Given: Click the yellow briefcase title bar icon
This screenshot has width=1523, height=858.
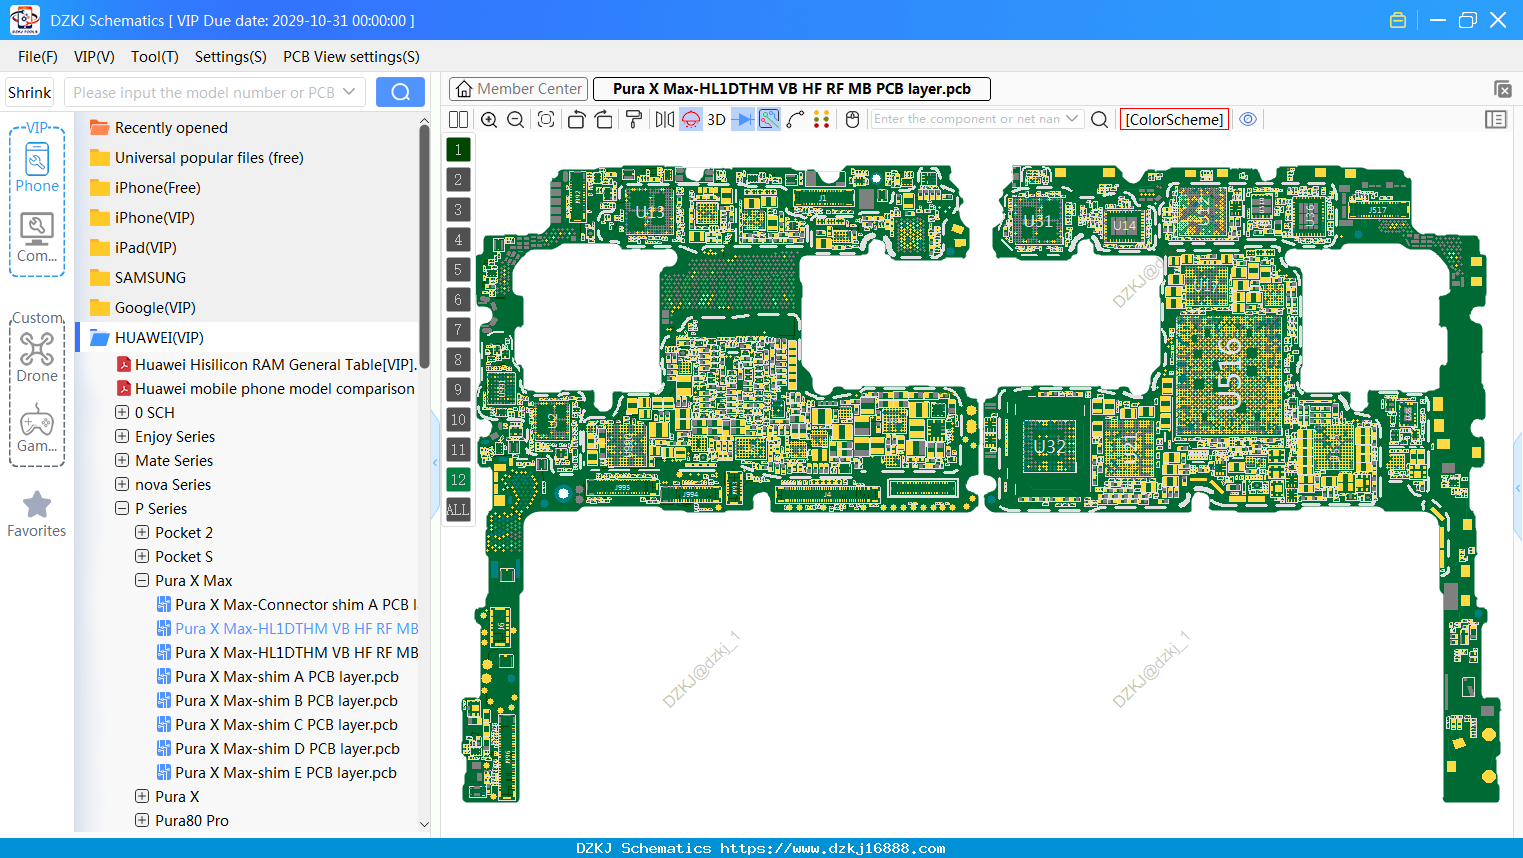Looking at the screenshot, I should tap(1398, 20).
